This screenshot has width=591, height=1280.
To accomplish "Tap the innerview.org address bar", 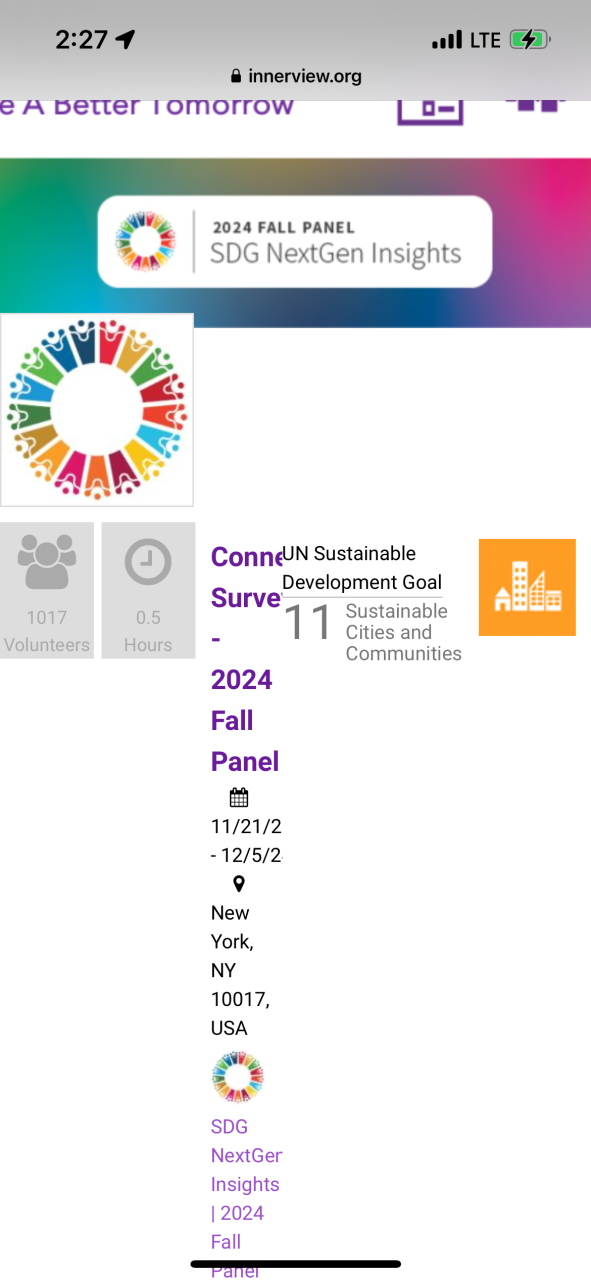I will pyautogui.click(x=296, y=76).
